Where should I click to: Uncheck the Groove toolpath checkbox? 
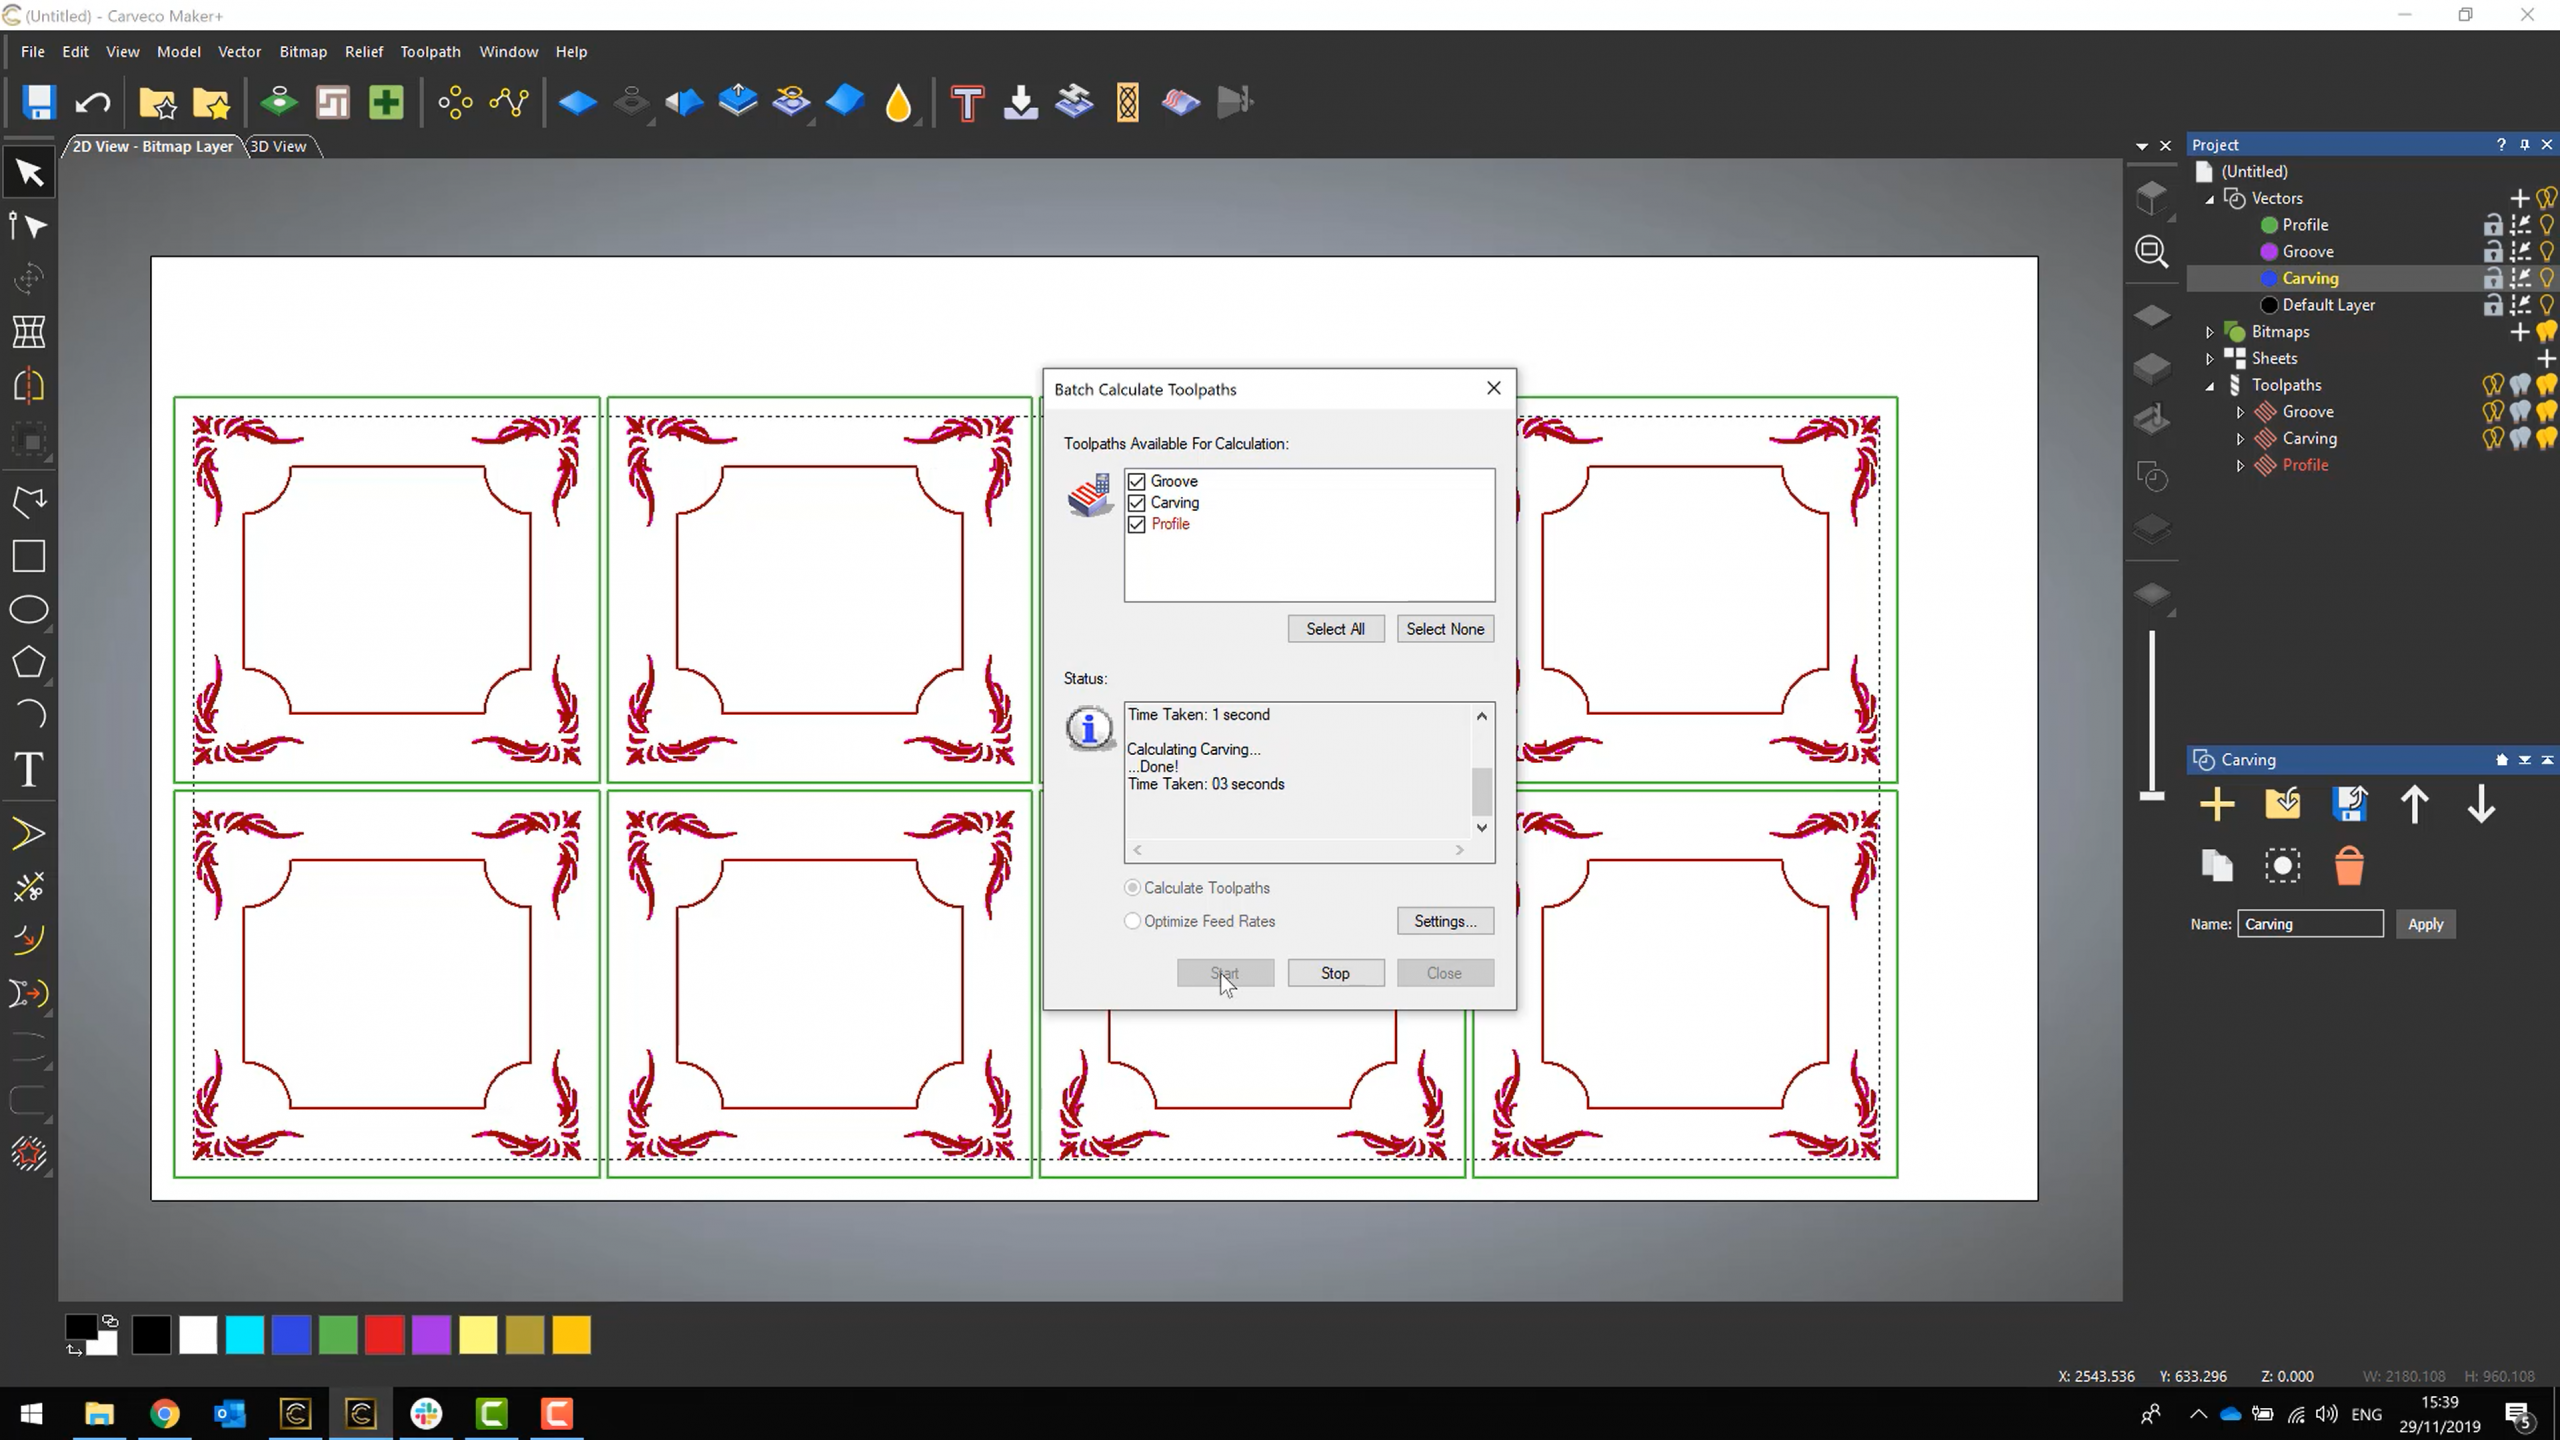1136,481
